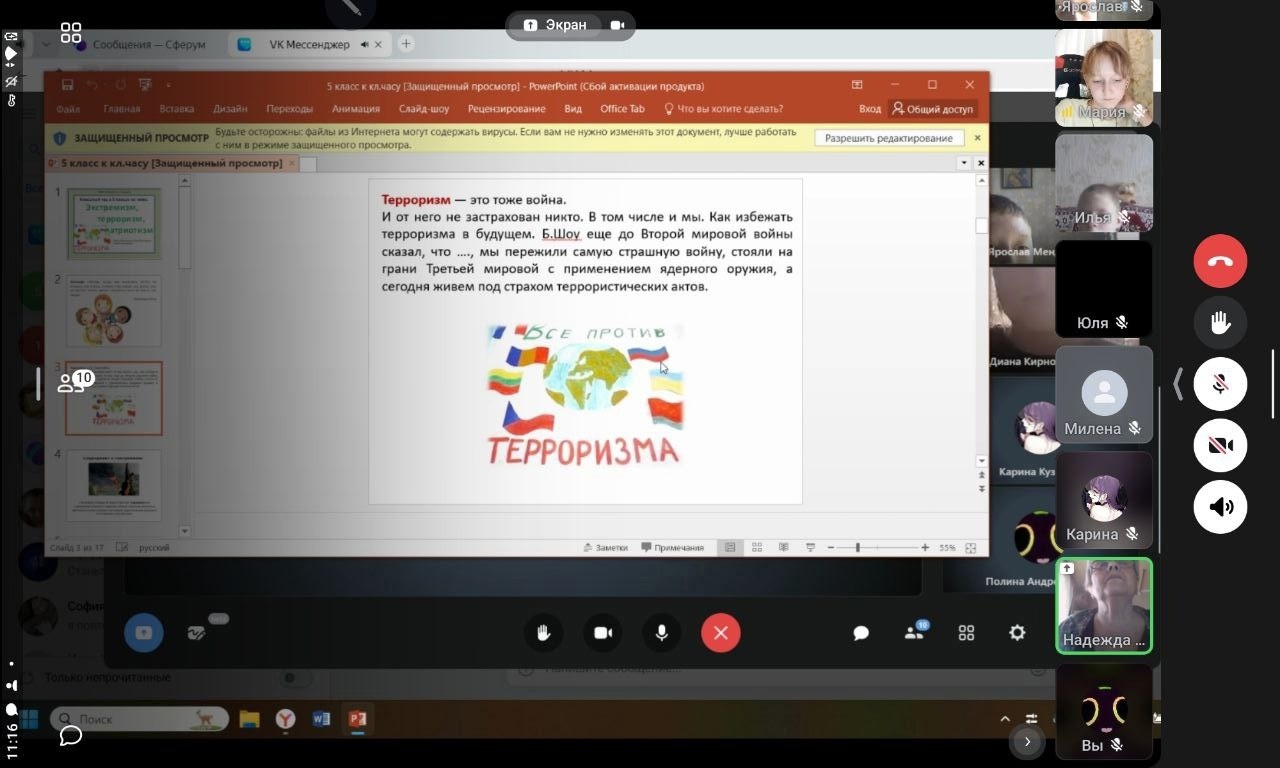This screenshot has width=1280, height=768.
Task: Select Мария participant tile
Action: 1104,77
